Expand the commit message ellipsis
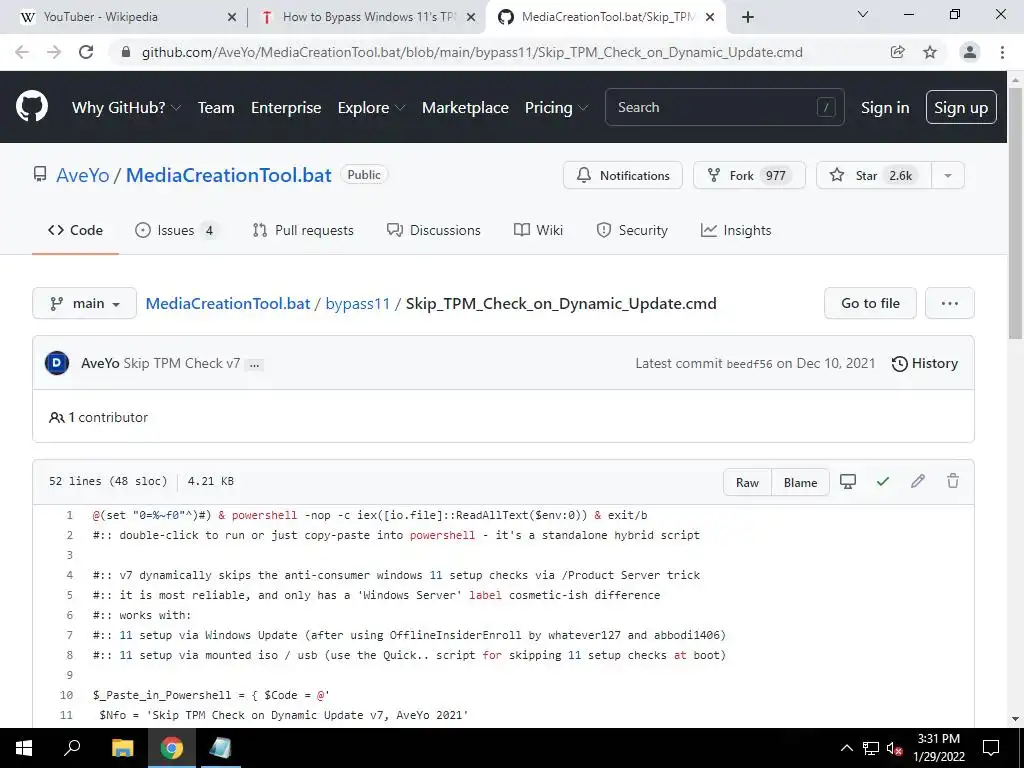The image size is (1024, 768). point(255,364)
